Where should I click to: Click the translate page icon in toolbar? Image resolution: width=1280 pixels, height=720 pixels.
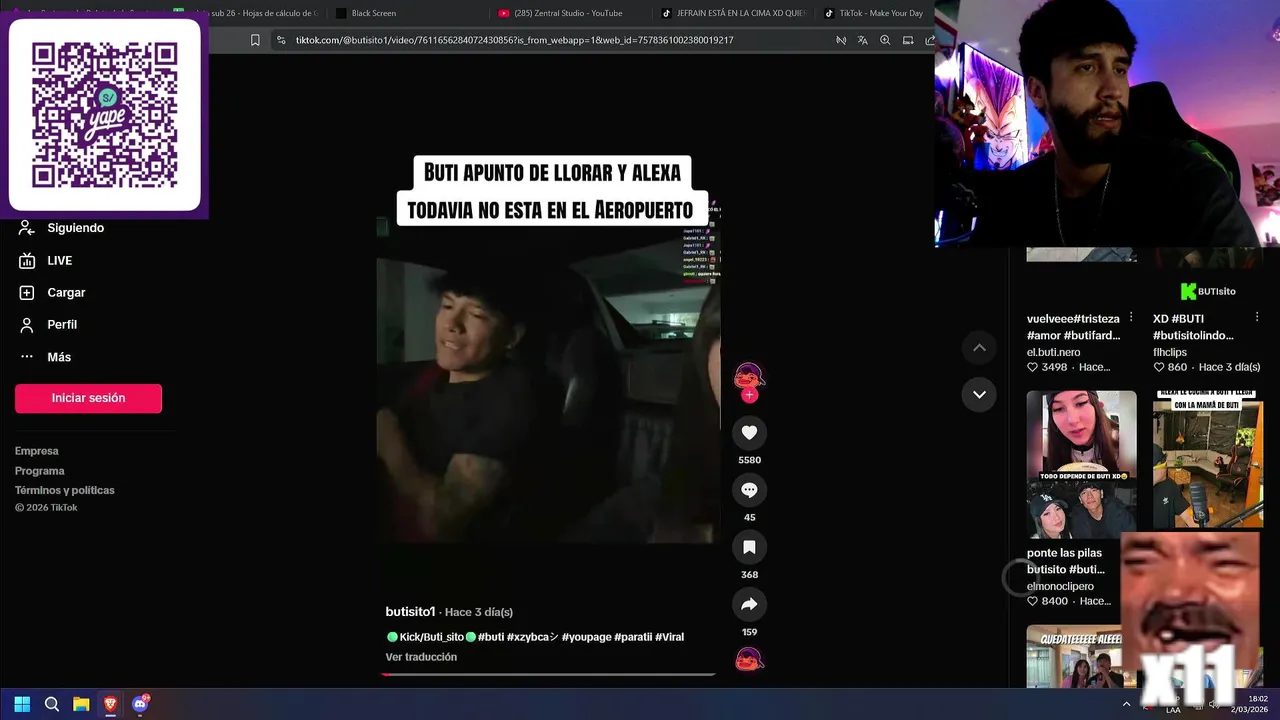click(862, 40)
